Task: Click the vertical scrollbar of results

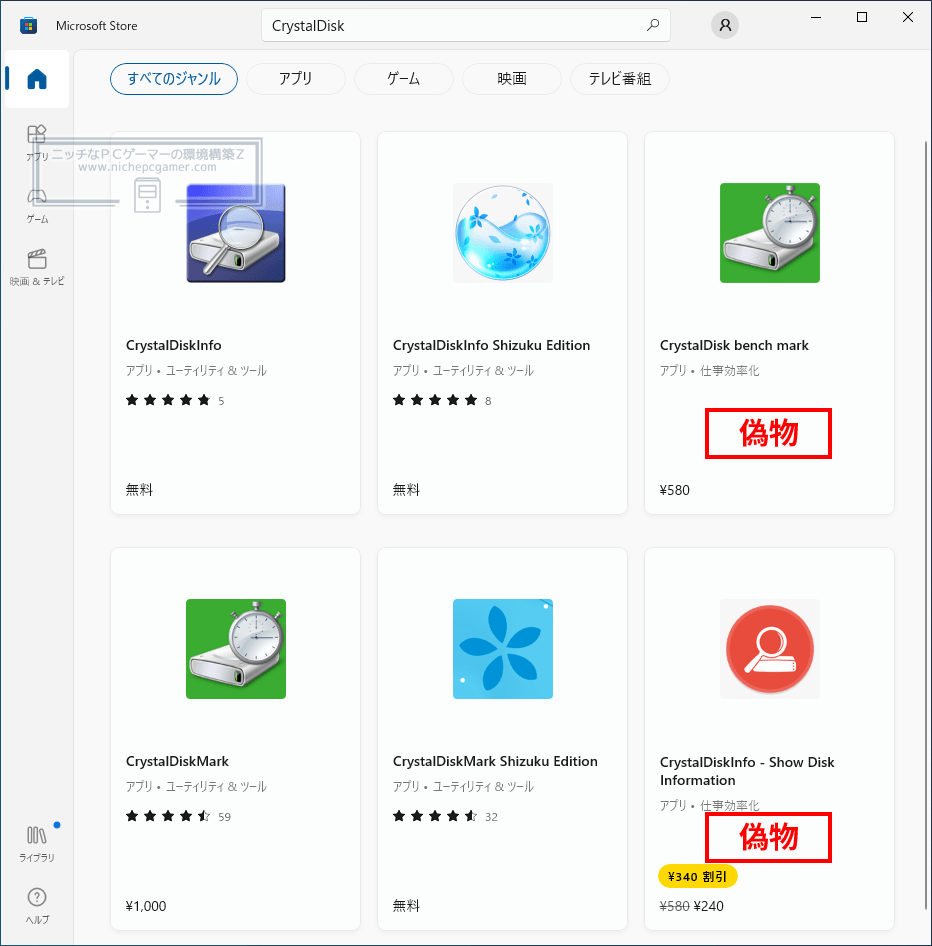Action: pos(926,525)
